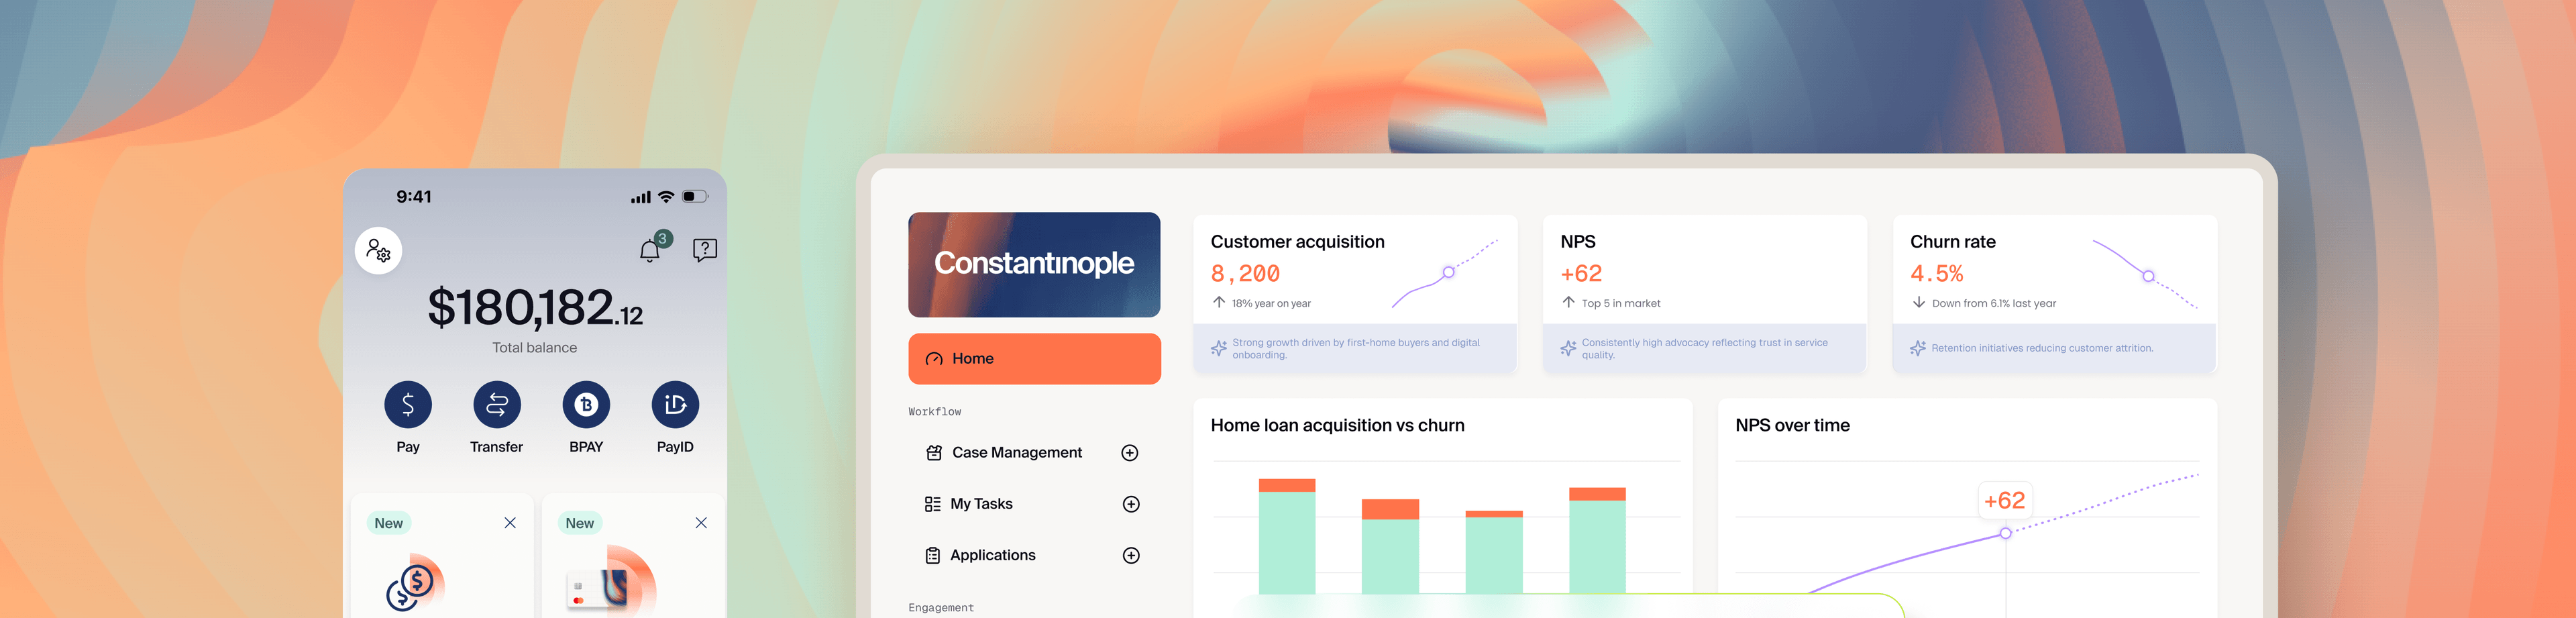This screenshot has width=2576, height=618.
Task: Dismiss the first New promo card
Action: click(x=510, y=523)
